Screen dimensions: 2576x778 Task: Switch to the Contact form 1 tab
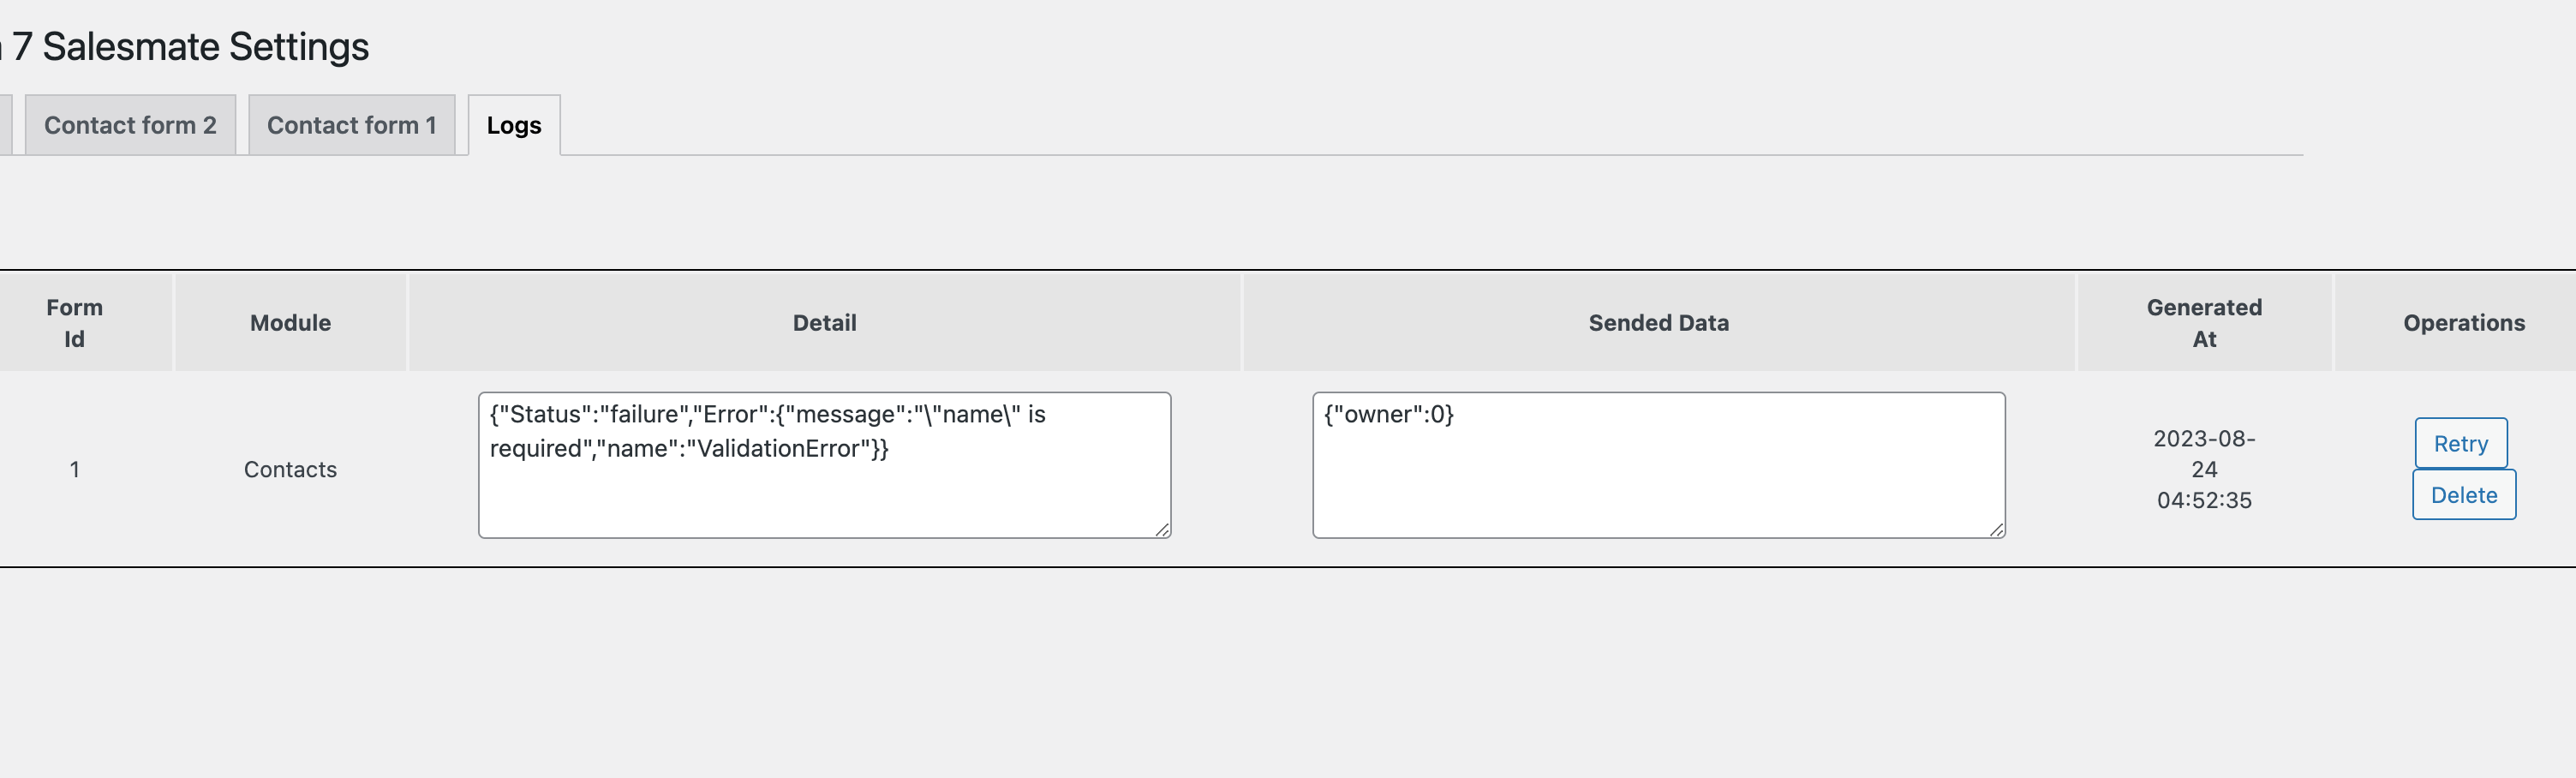[x=352, y=125]
